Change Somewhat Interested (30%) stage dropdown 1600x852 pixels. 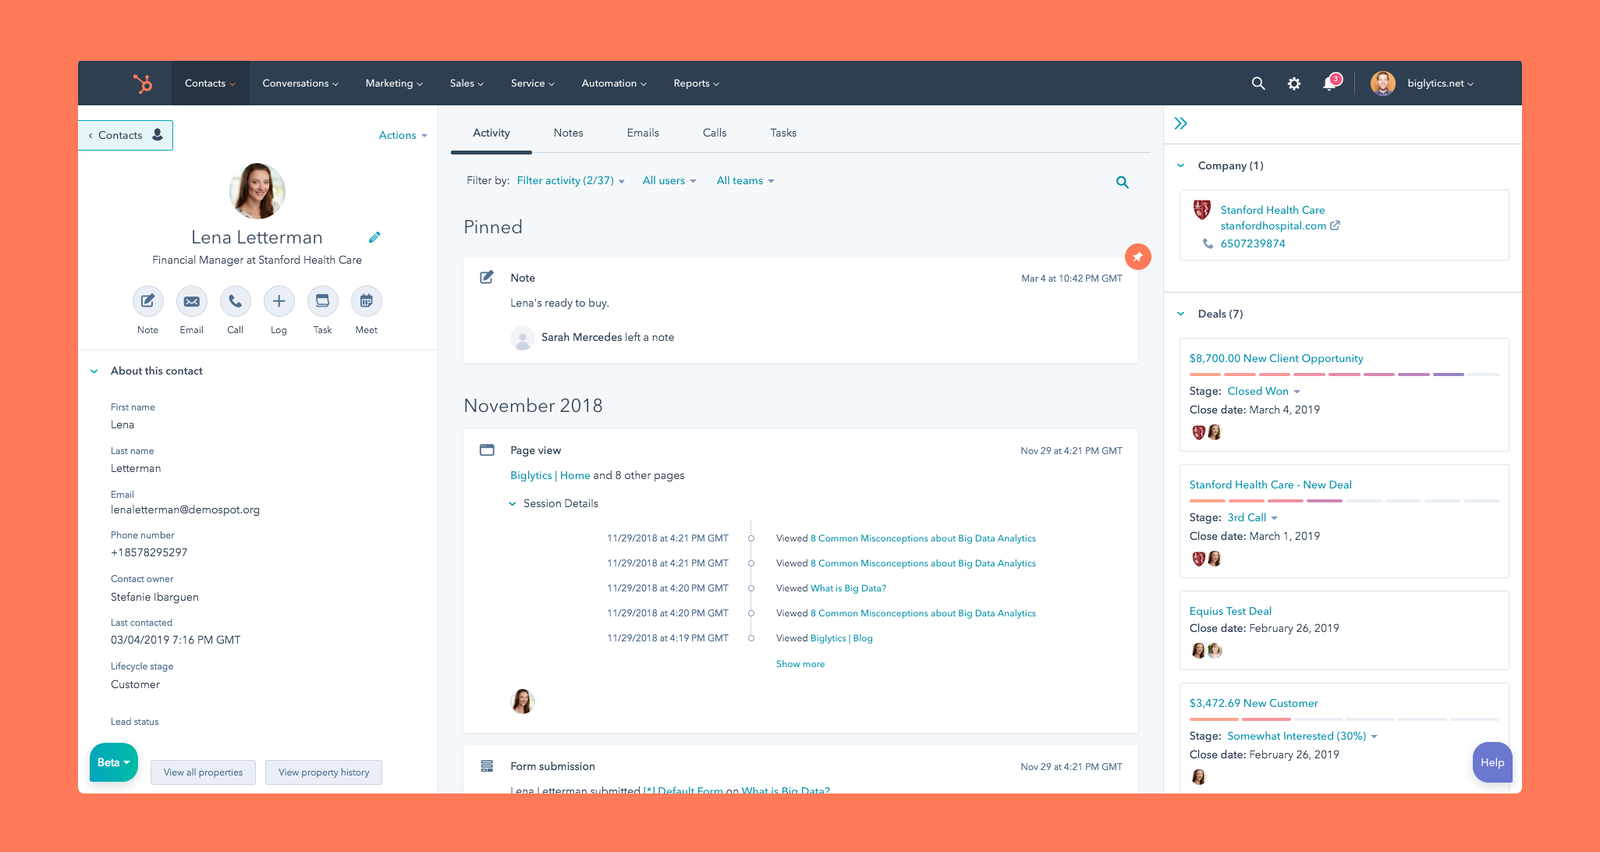1302,736
